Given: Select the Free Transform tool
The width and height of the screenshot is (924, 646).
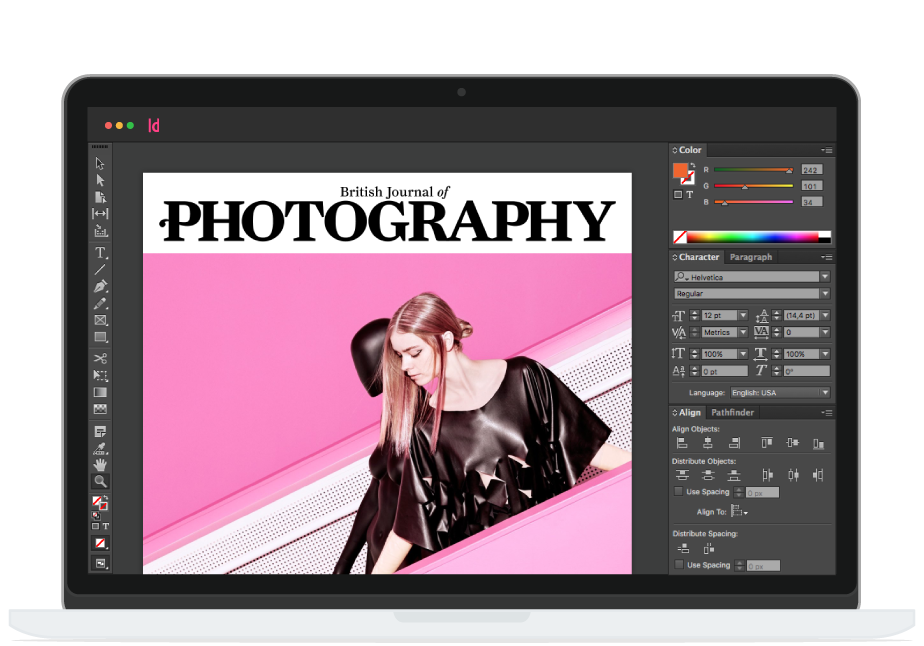Looking at the screenshot, I should (100, 375).
